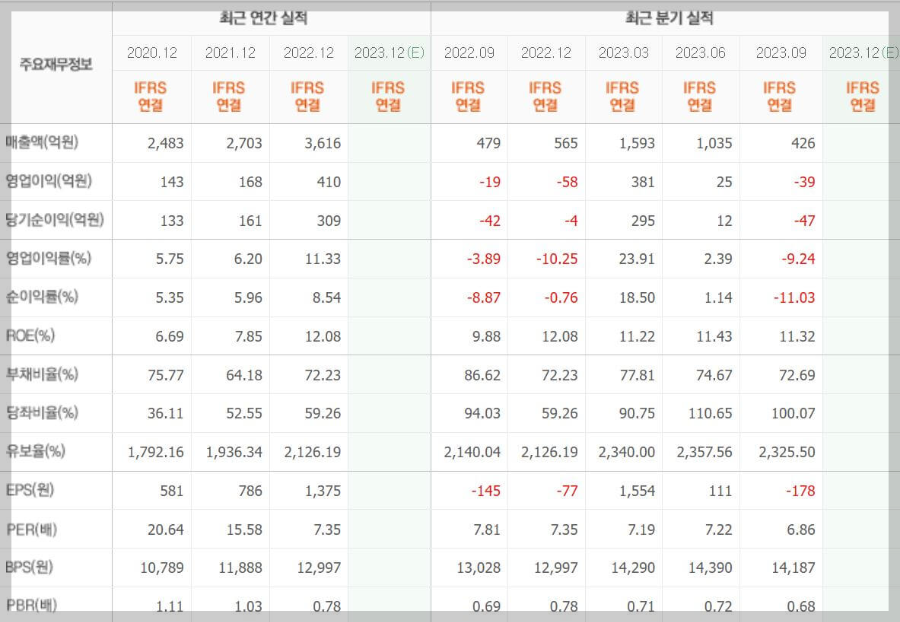Click the 309 net income value
The image size is (900, 622).
tap(329, 220)
